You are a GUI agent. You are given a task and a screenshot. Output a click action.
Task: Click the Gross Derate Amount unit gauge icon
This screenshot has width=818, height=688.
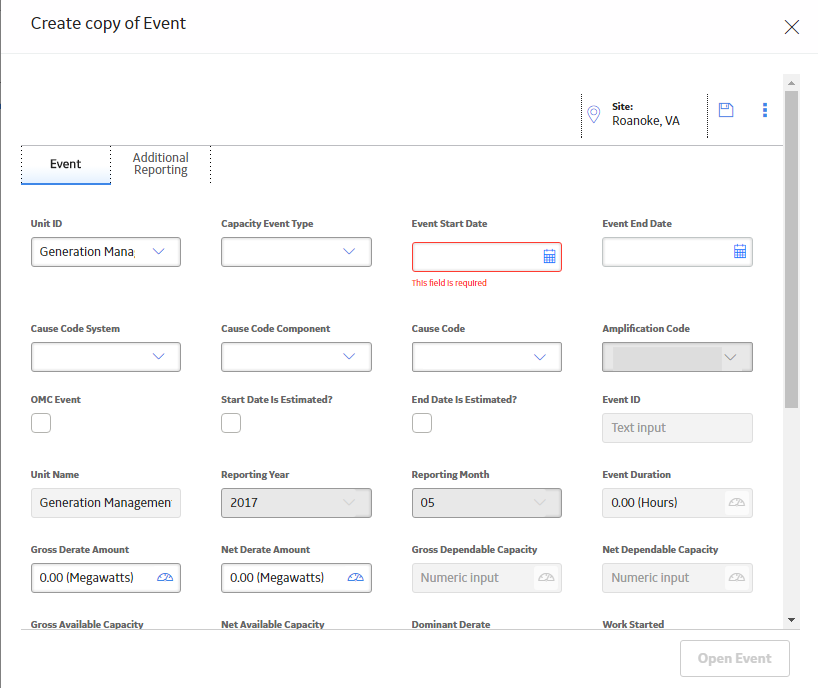(x=165, y=577)
